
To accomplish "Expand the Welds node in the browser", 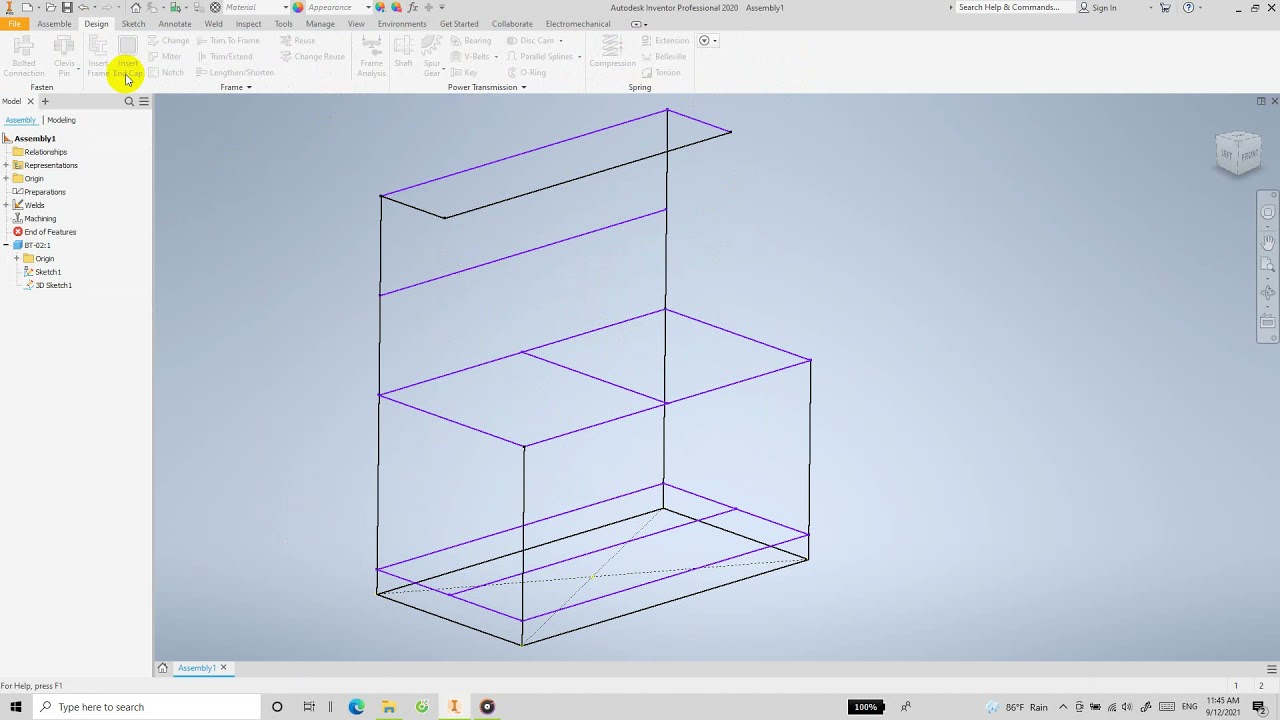I will [6, 205].
